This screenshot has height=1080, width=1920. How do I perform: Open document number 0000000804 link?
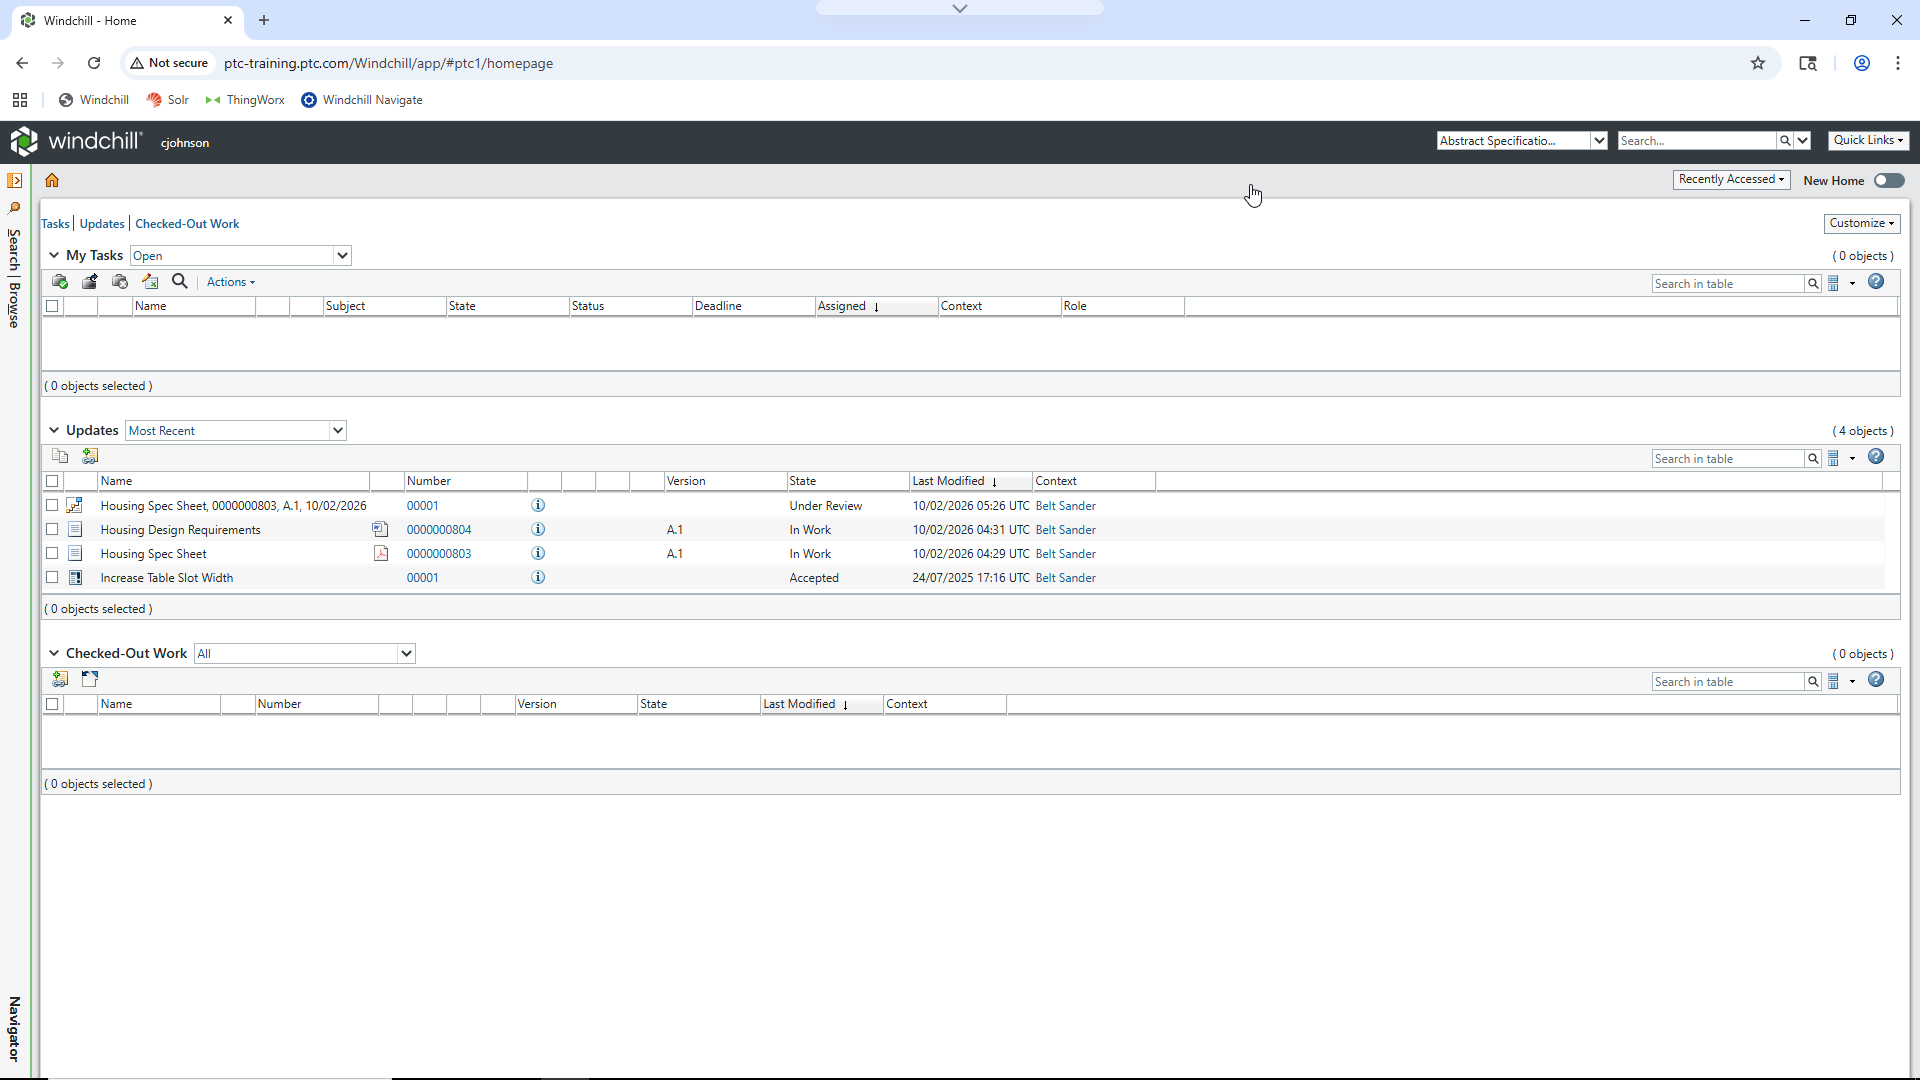click(x=439, y=530)
